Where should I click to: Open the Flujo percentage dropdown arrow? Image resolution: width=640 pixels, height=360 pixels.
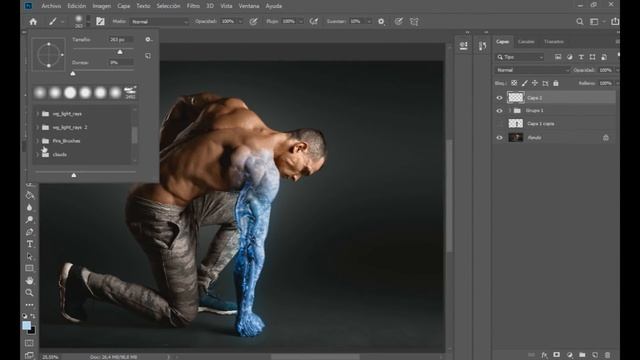click(x=301, y=22)
